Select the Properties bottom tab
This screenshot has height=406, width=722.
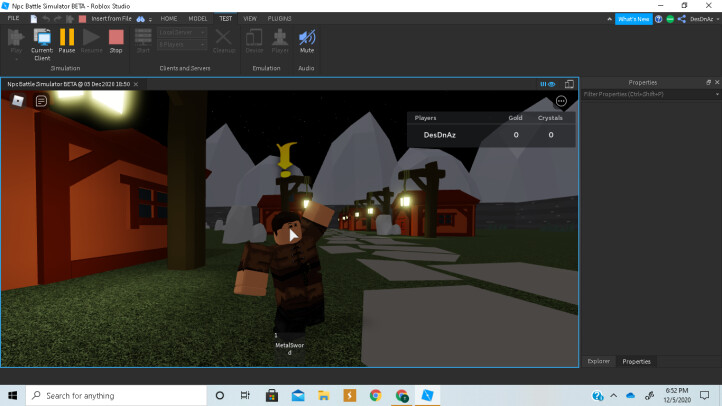click(636, 361)
